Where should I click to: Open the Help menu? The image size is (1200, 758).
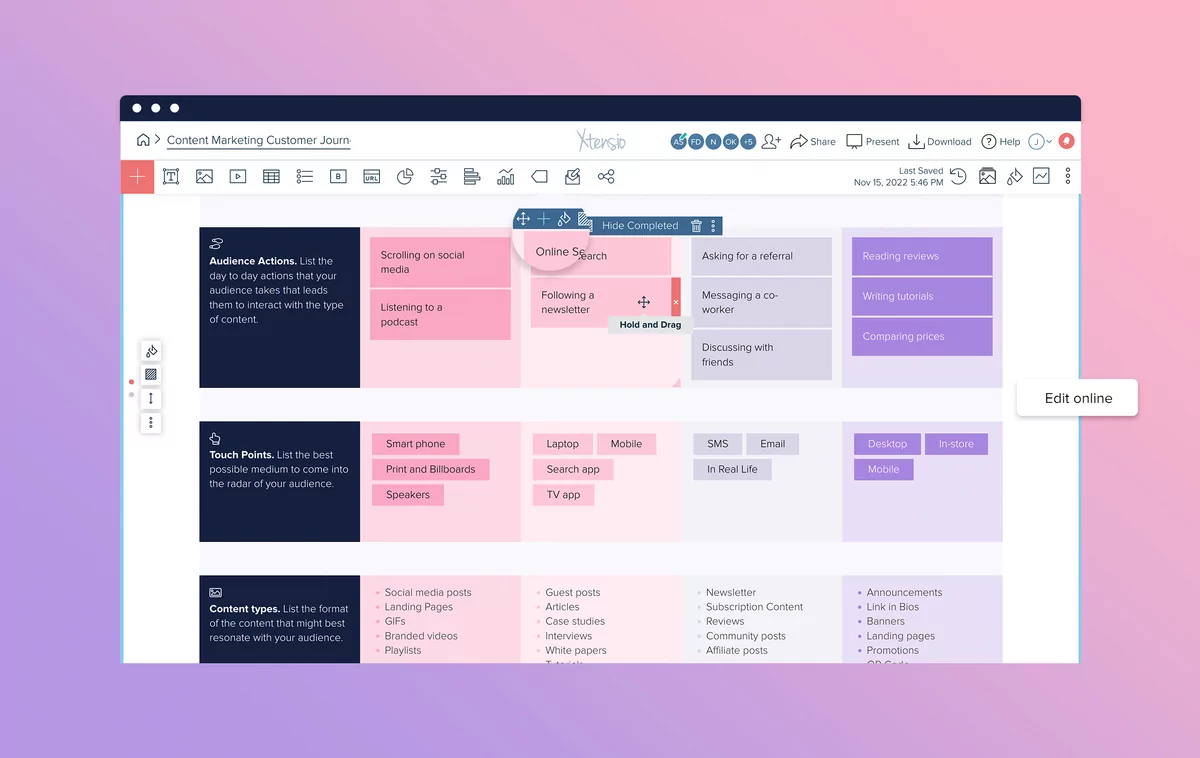(1000, 141)
